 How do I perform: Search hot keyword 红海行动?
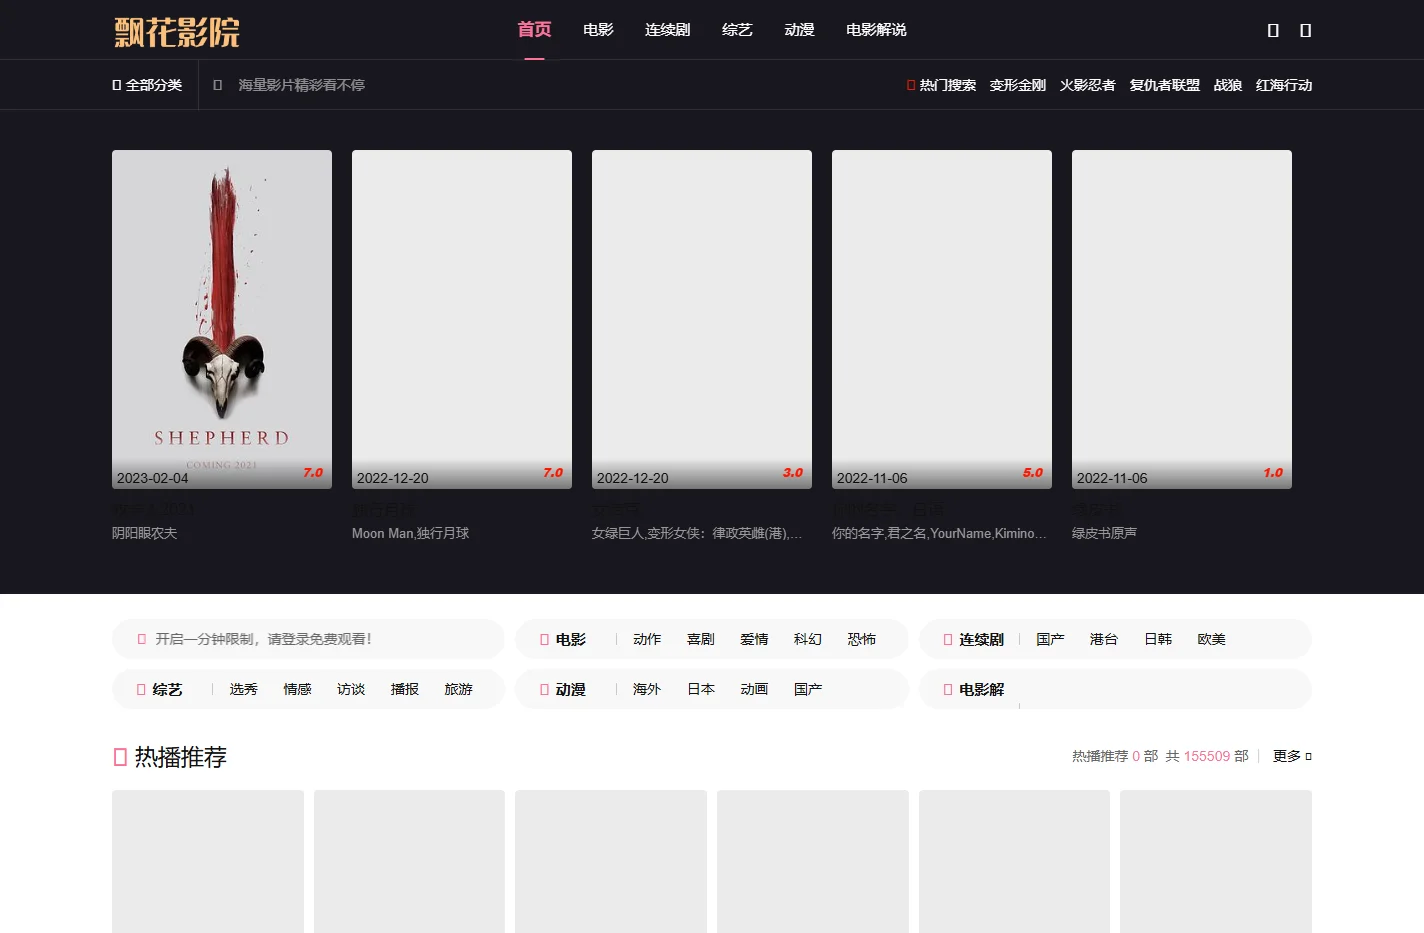click(1284, 85)
